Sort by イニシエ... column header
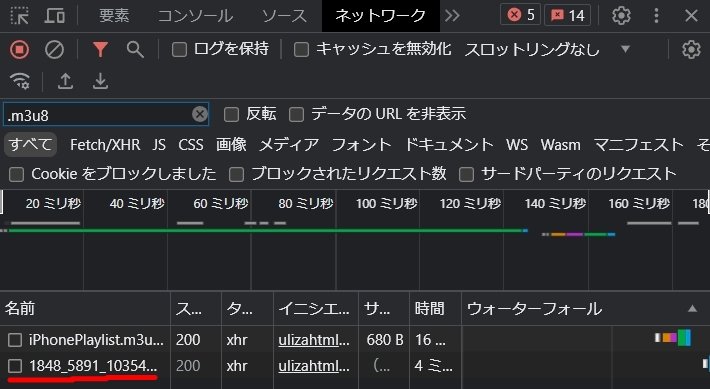 pyautogui.click(x=316, y=309)
